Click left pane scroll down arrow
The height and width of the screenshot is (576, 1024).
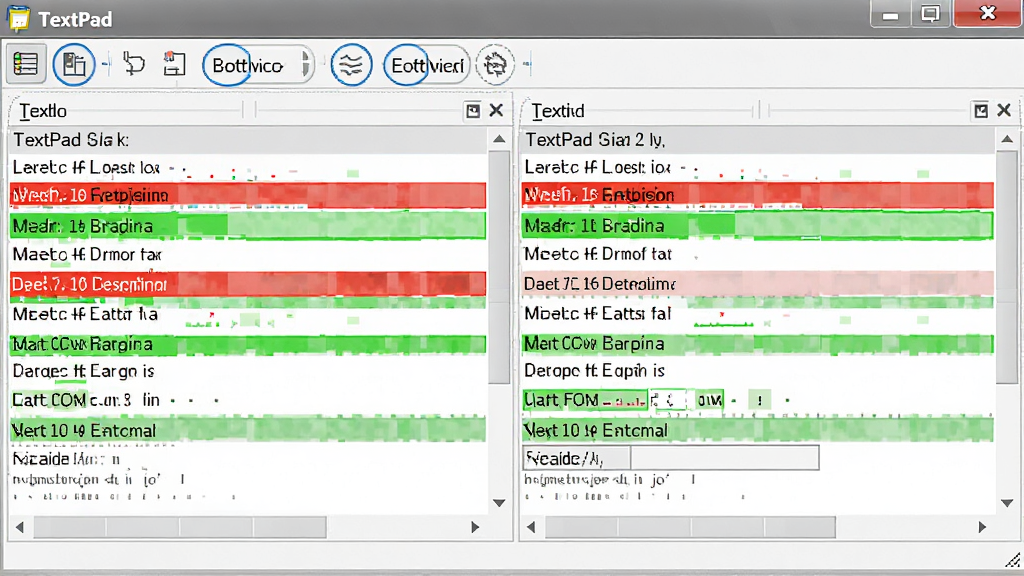tap(499, 503)
